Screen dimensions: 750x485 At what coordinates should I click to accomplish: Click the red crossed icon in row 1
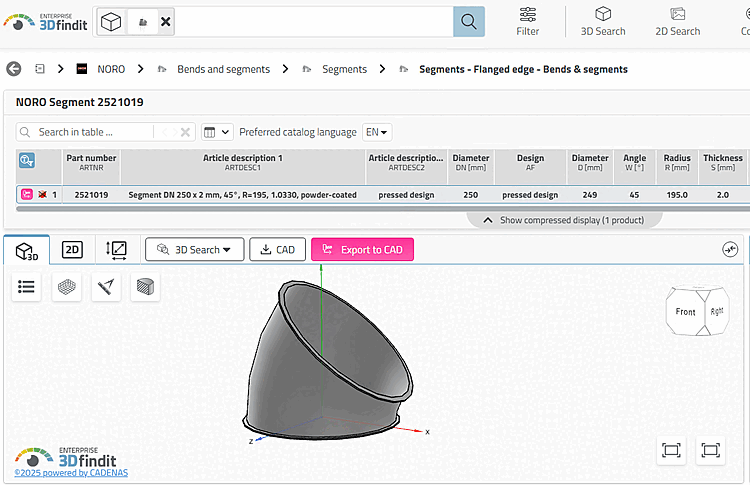[x=43, y=195]
